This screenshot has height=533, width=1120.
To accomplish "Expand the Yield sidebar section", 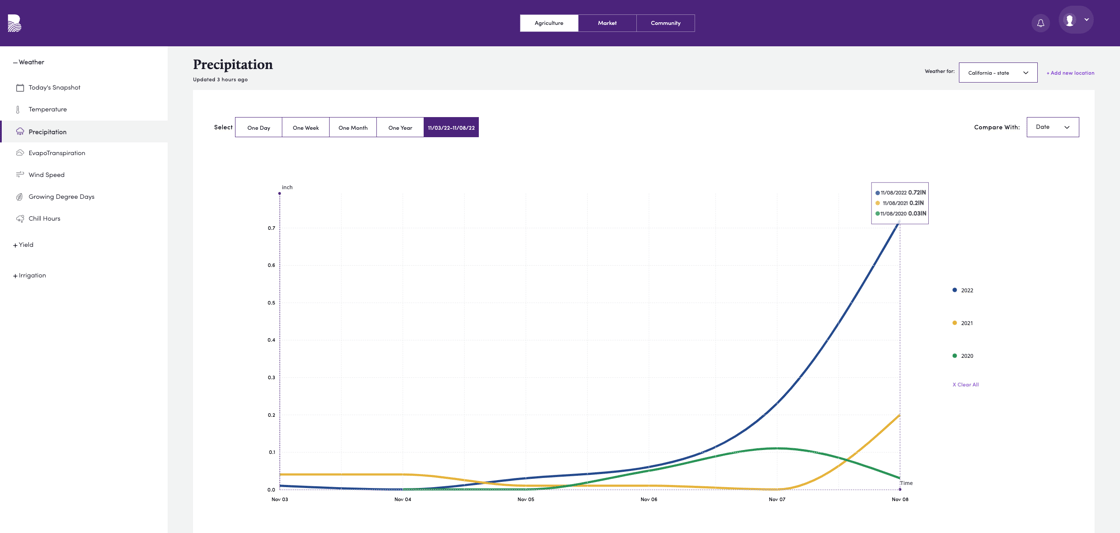I will [x=23, y=245].
